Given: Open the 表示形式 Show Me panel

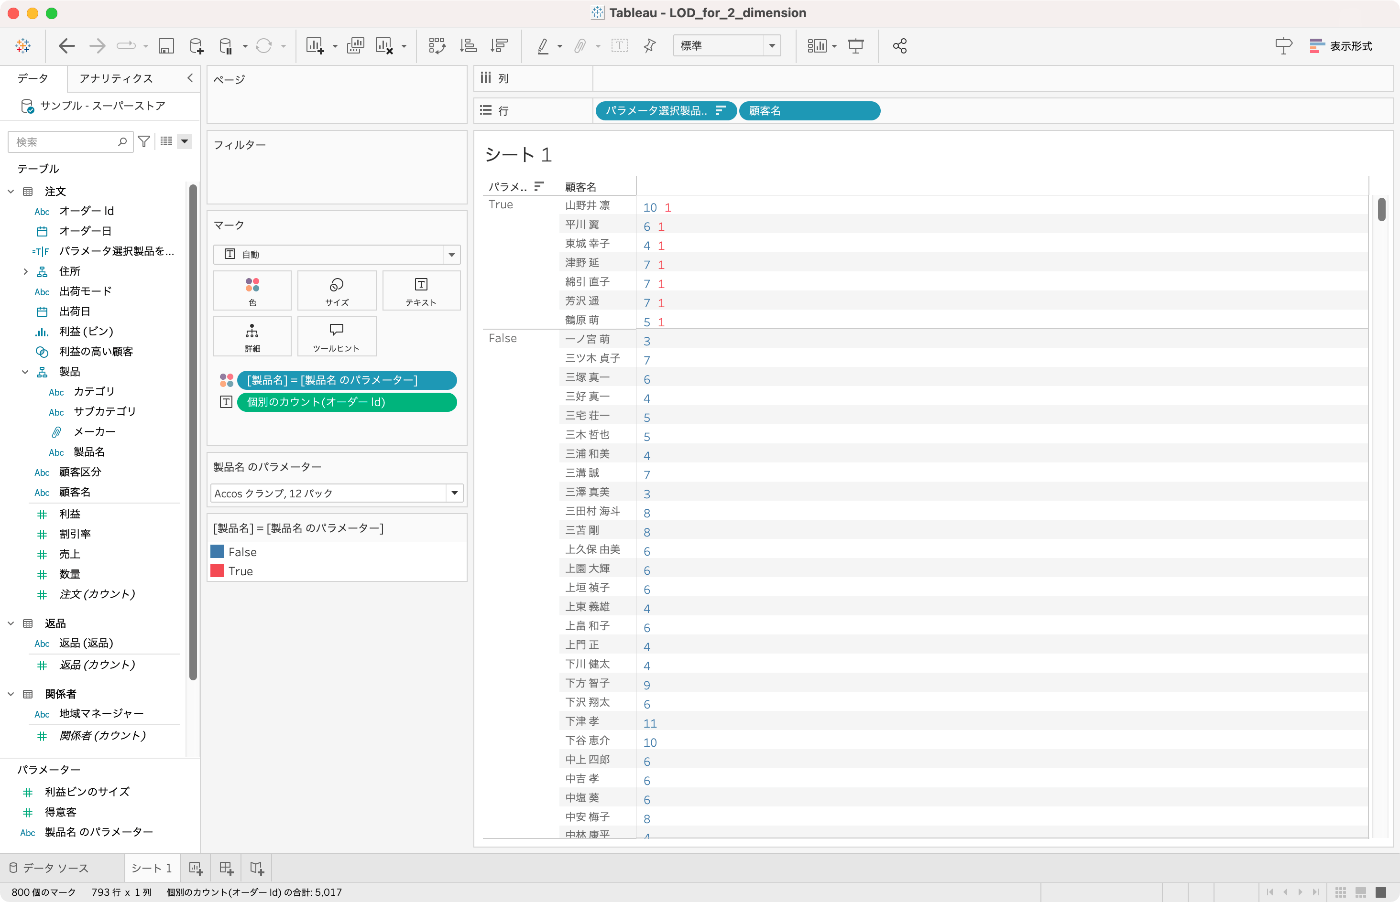Looking at the screenshot, I should 1341,46.
